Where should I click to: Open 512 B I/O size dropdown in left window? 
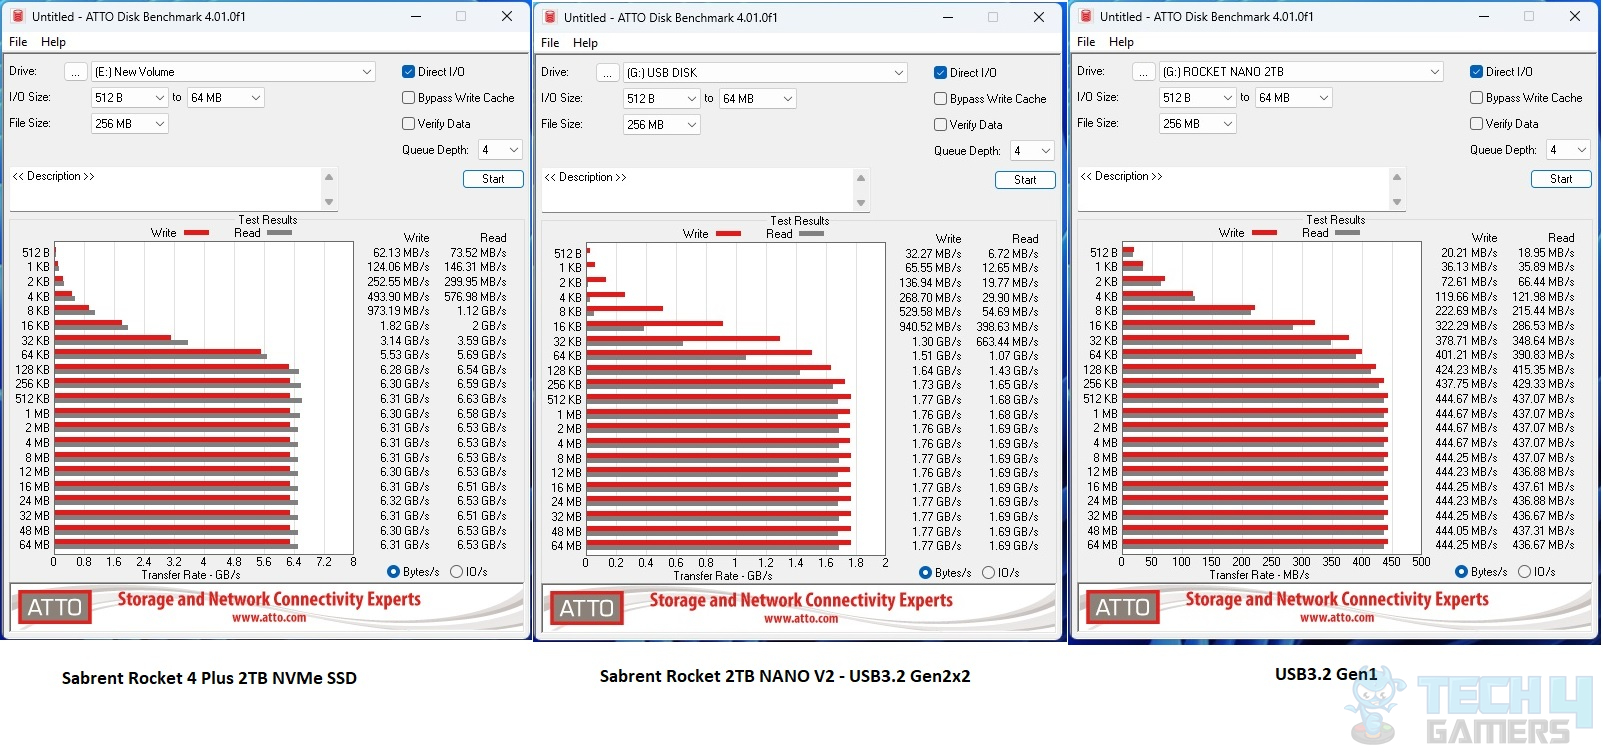point(129,98)
